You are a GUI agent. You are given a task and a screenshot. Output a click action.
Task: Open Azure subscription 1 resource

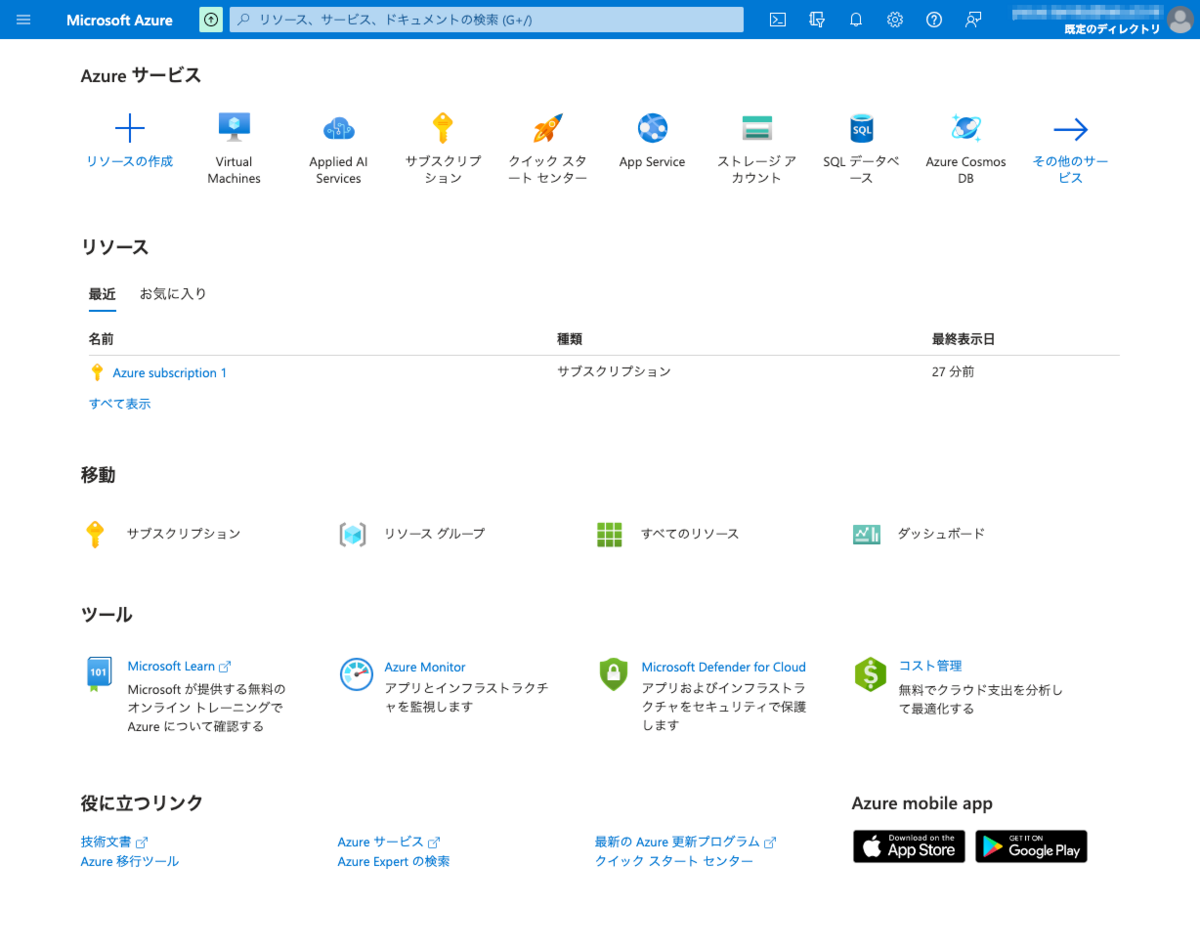coord(170,373)
